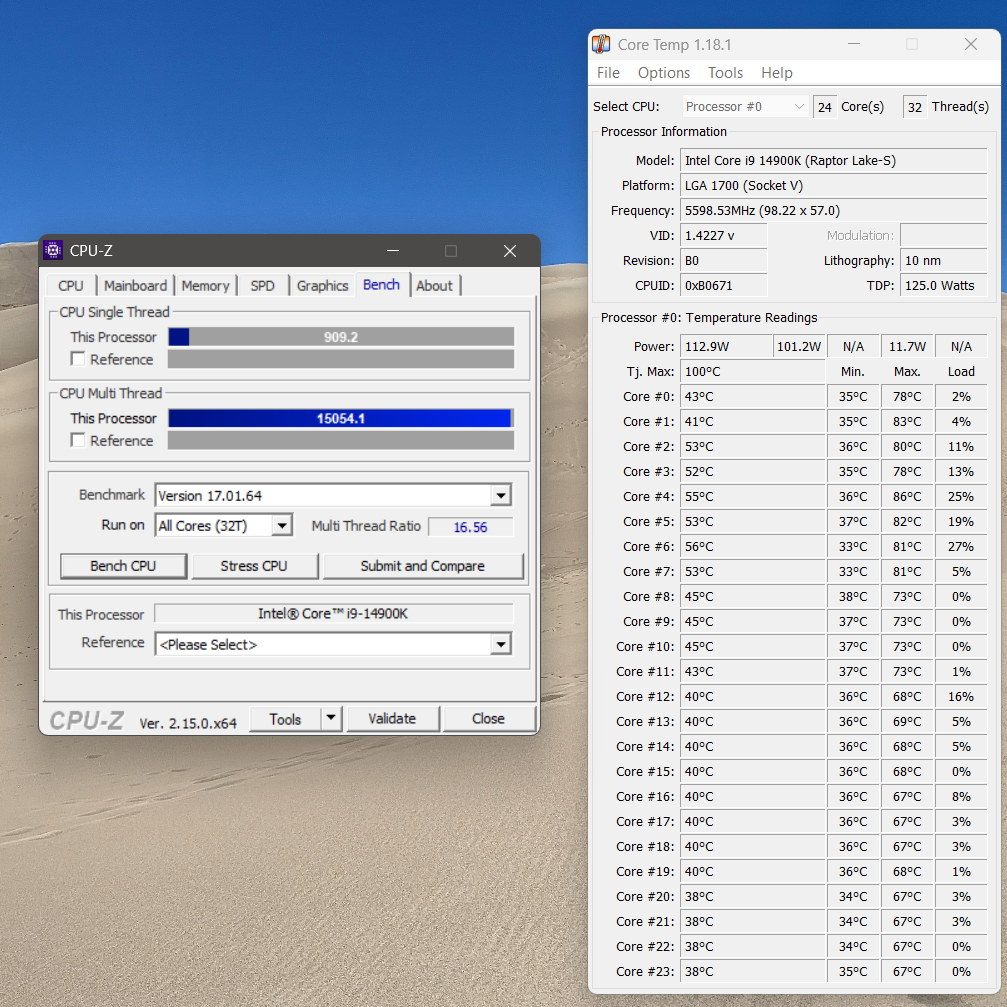Enable Reference checkbox under CPU Single Thread
The height and width of the screenshot is (1007, 1007).
(x=78, y=359)
